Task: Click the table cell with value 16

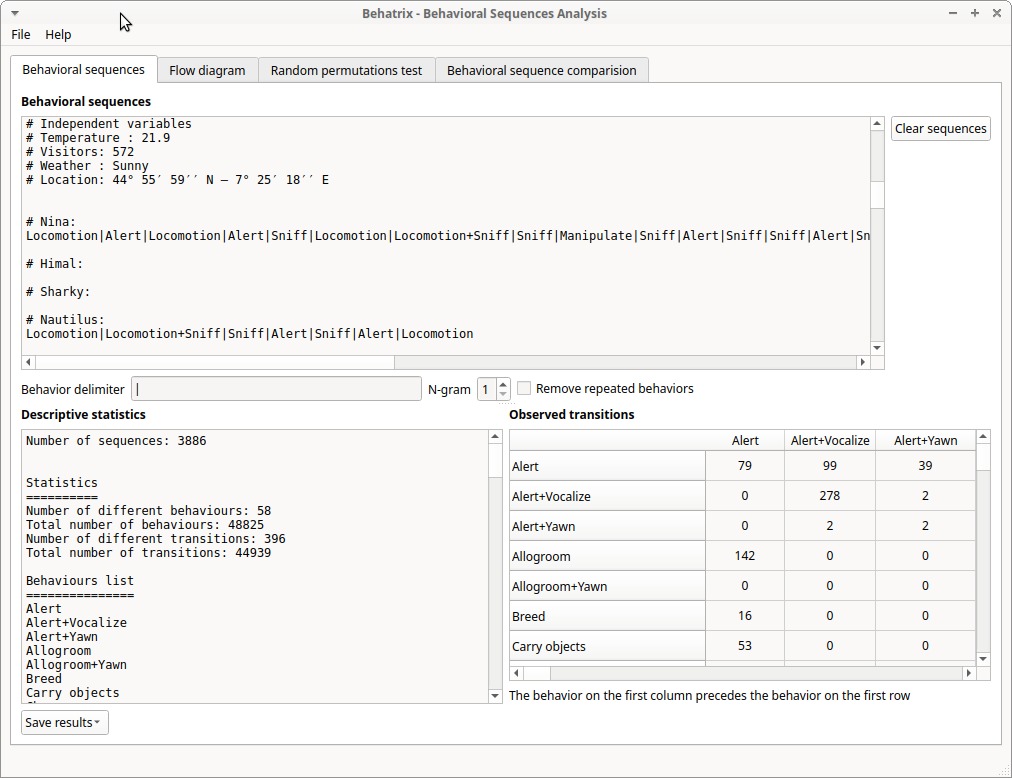Action: pyautogui.click(x=745, y=616)
